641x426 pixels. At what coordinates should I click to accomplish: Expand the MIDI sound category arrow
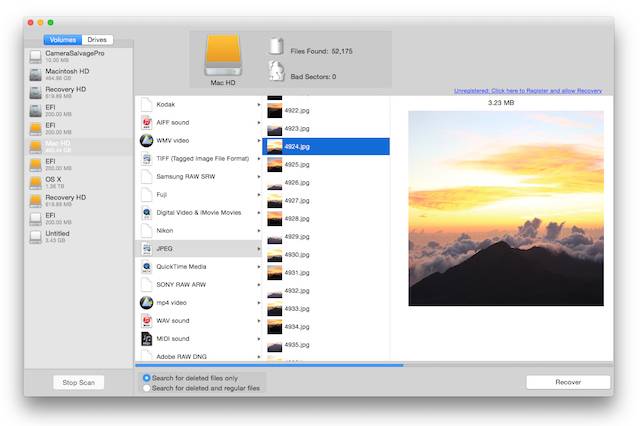[x=258, y=339]
